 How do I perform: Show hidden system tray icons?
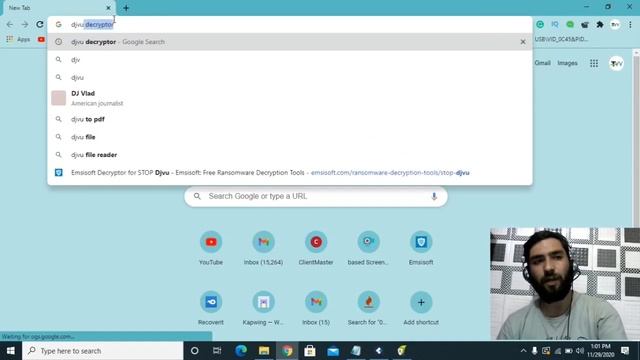tap(523, 351)
